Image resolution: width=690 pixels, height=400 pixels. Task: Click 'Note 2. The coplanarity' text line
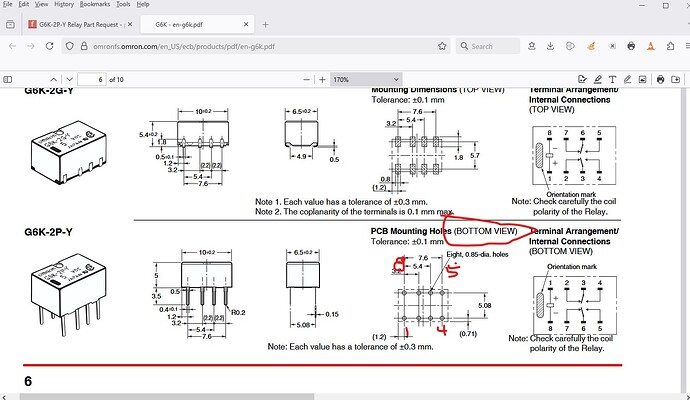click(x=354, y=212)
